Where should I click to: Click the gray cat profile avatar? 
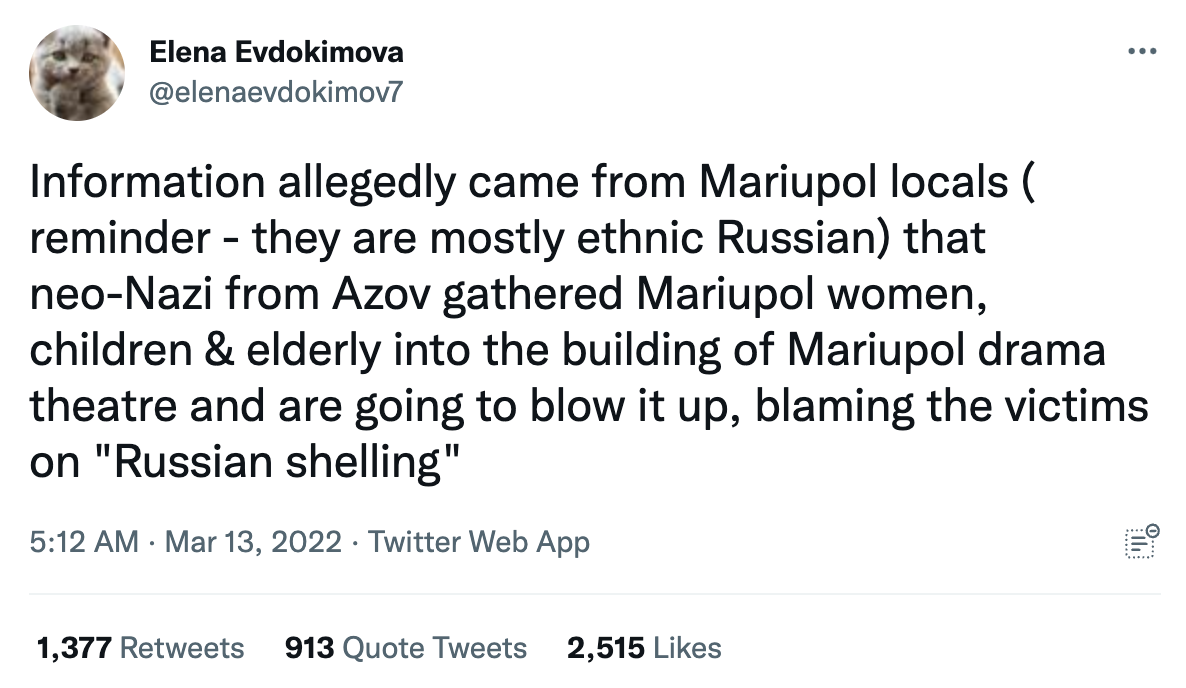point(76,73)
